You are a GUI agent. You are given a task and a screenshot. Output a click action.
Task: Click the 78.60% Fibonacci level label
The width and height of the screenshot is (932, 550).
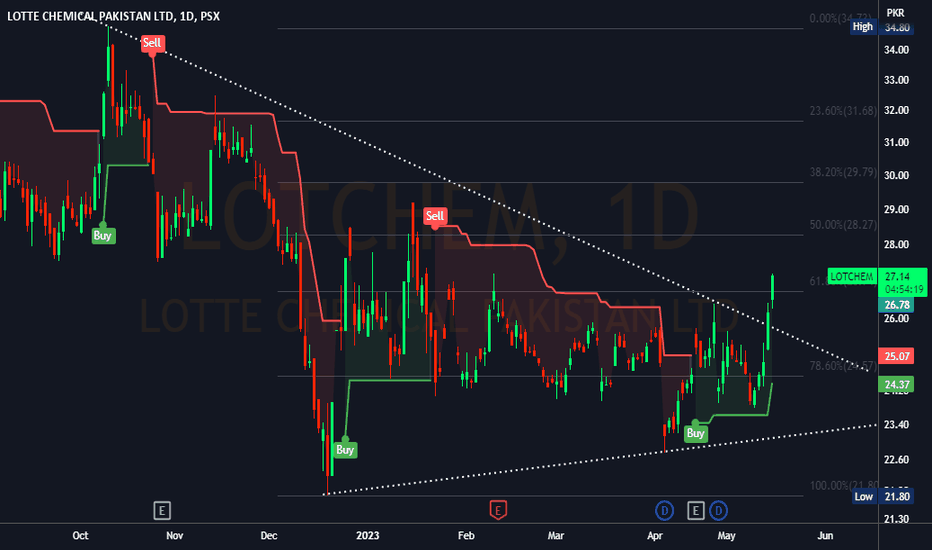(x=842, y=366)
